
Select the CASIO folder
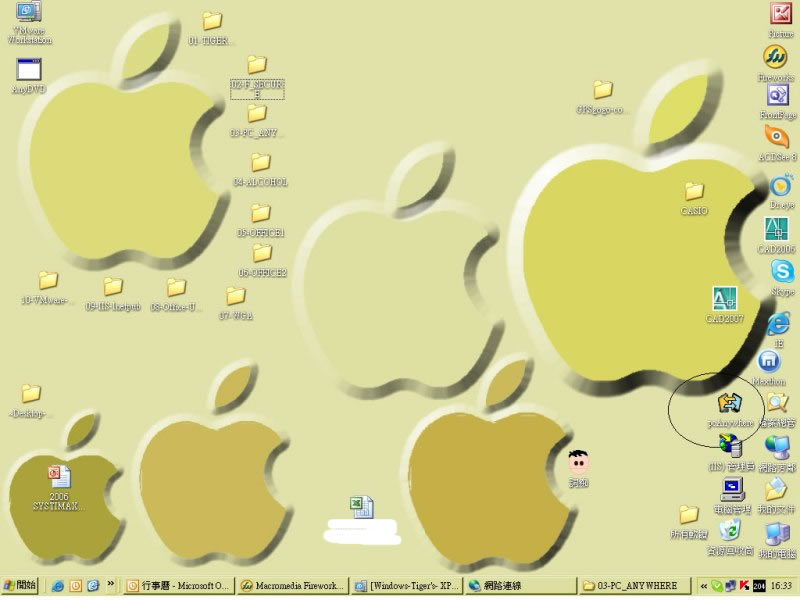point(694,191)
